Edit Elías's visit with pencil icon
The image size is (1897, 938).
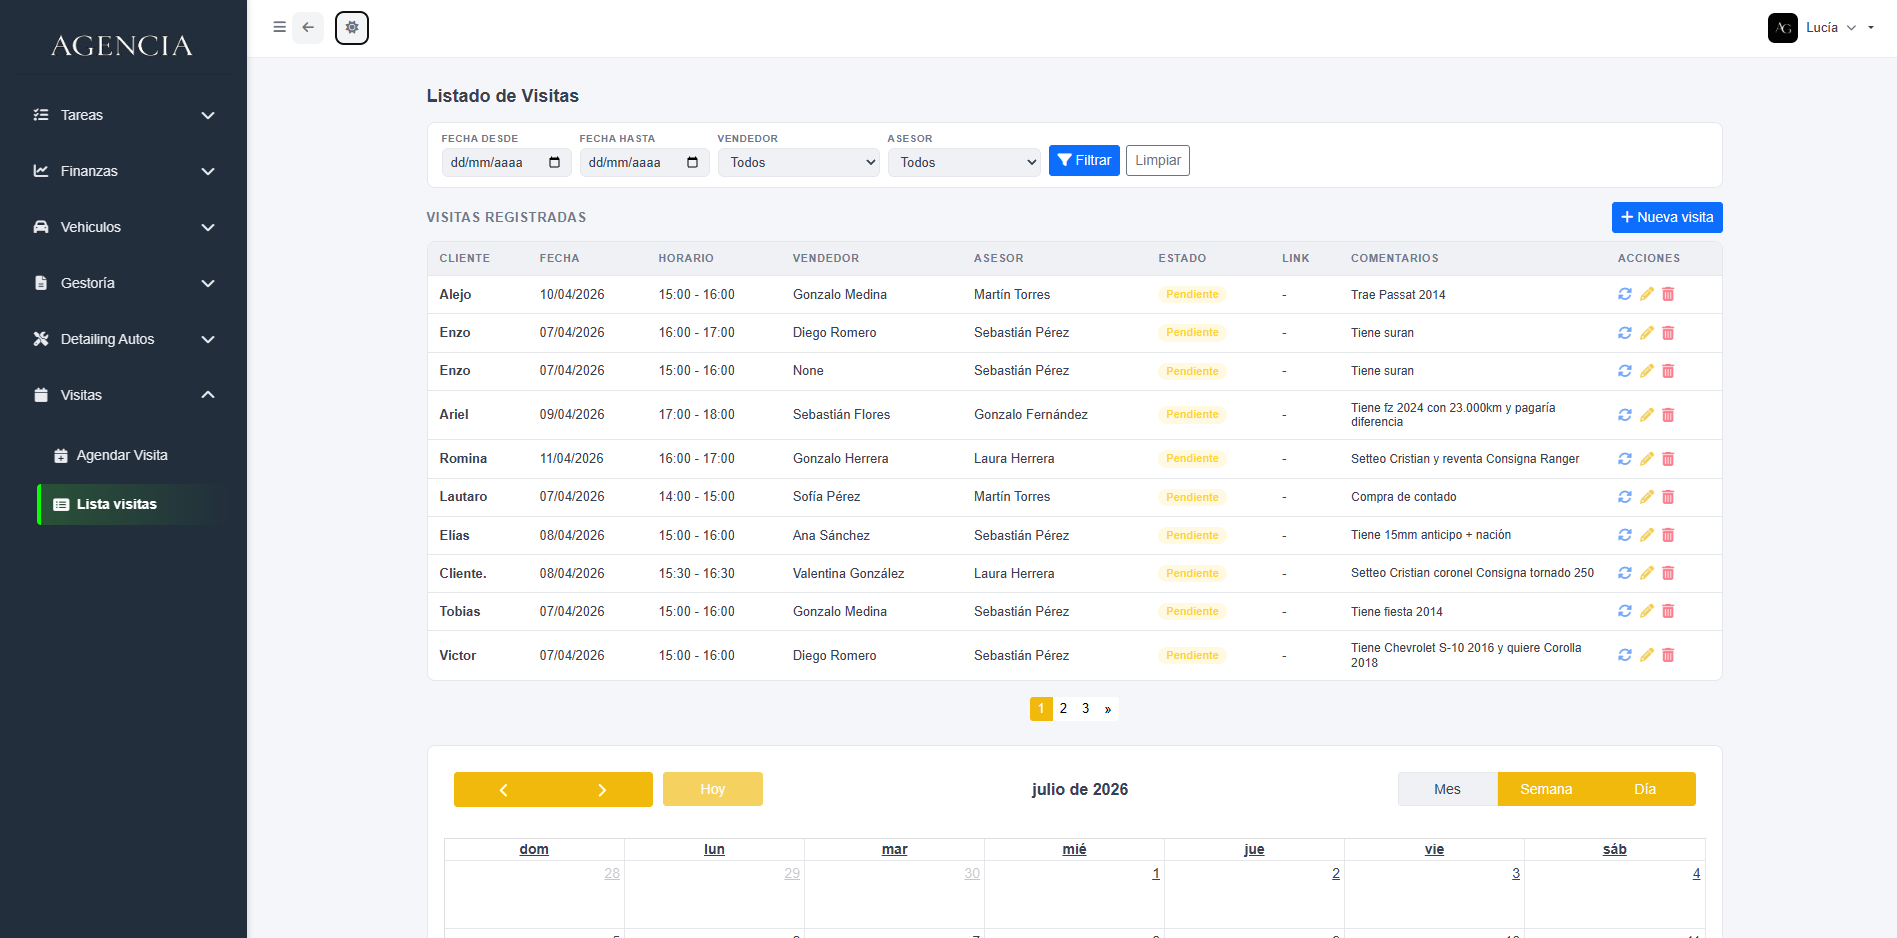[x=1647, y=535]
